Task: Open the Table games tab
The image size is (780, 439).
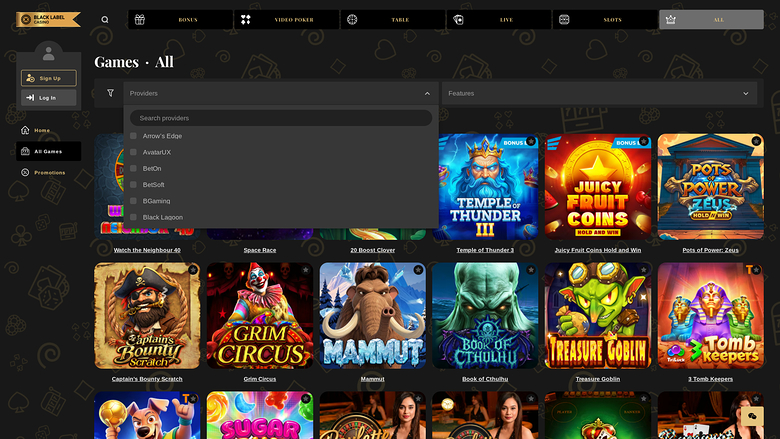Action: [393, 19]
